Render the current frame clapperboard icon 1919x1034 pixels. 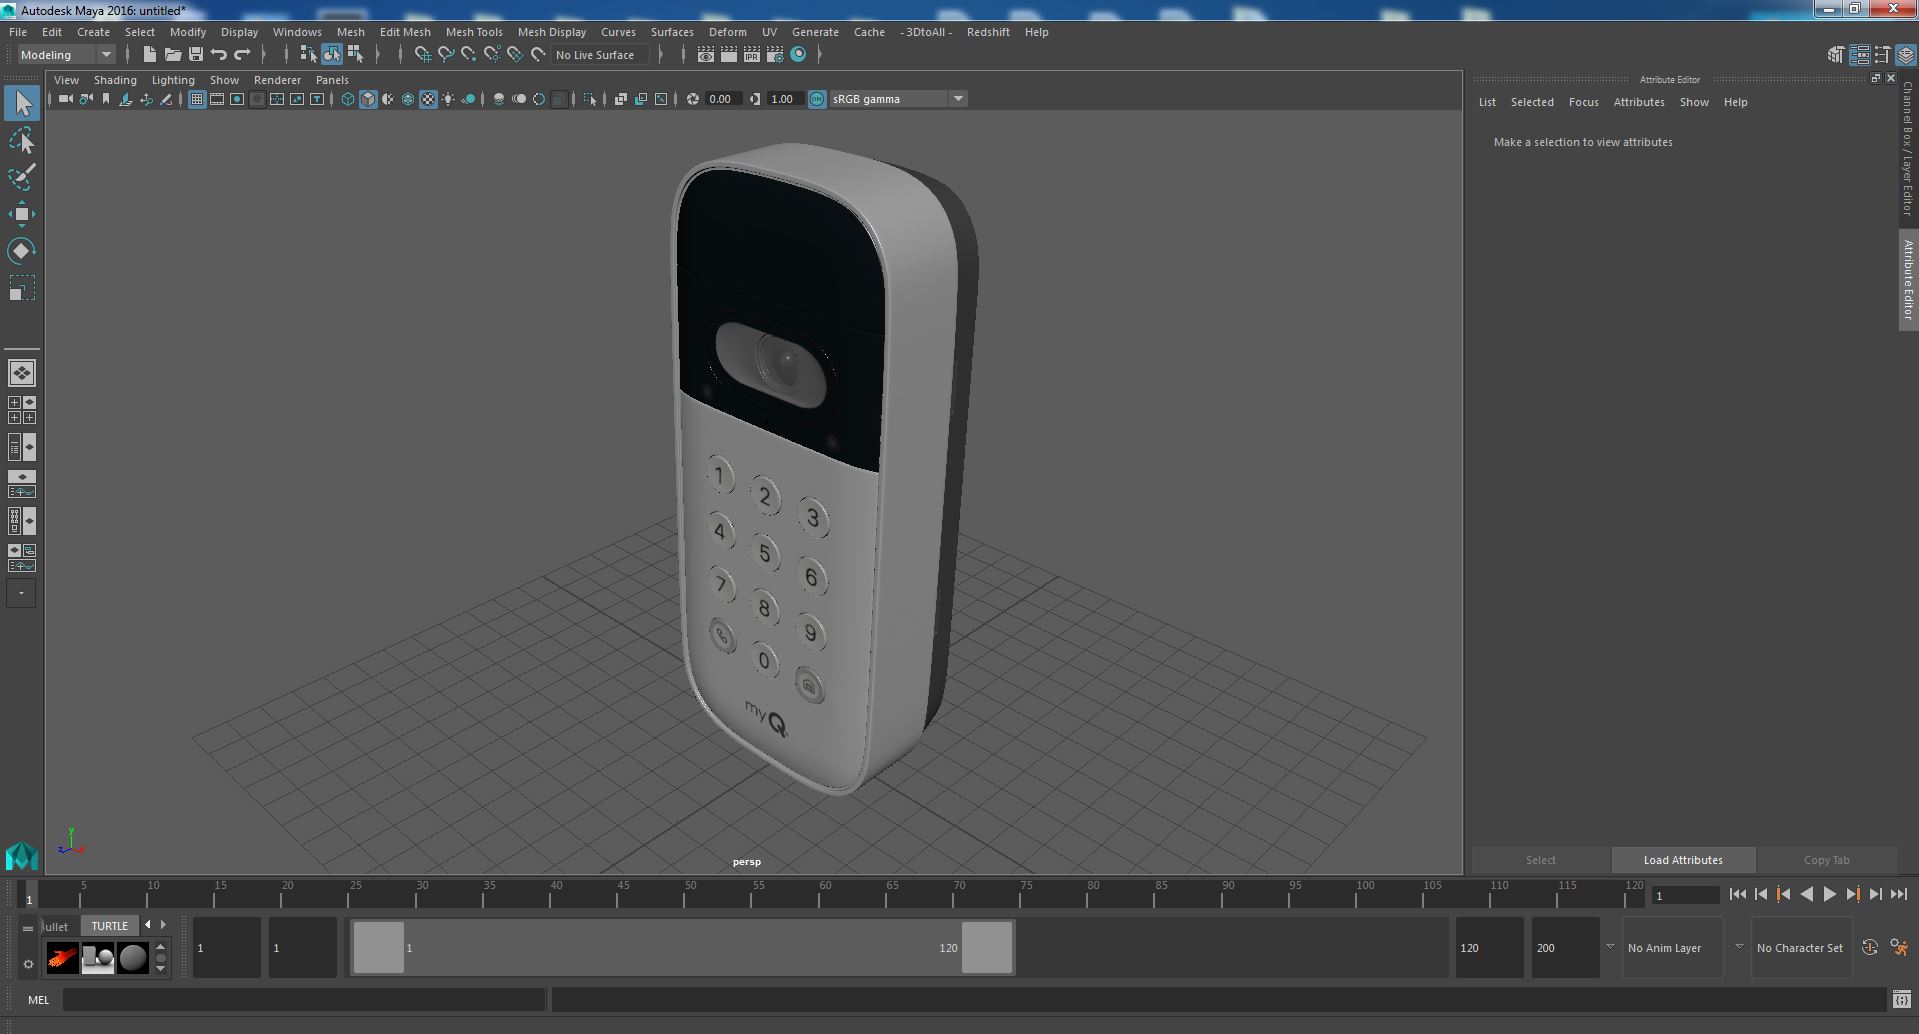pos(729,55)
